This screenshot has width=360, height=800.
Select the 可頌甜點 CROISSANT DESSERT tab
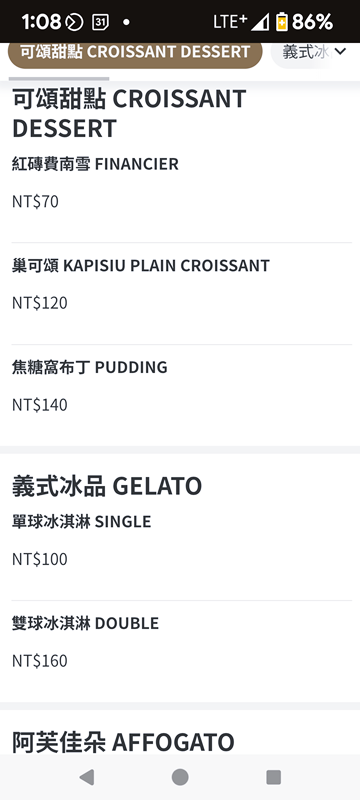click(135, 52)
